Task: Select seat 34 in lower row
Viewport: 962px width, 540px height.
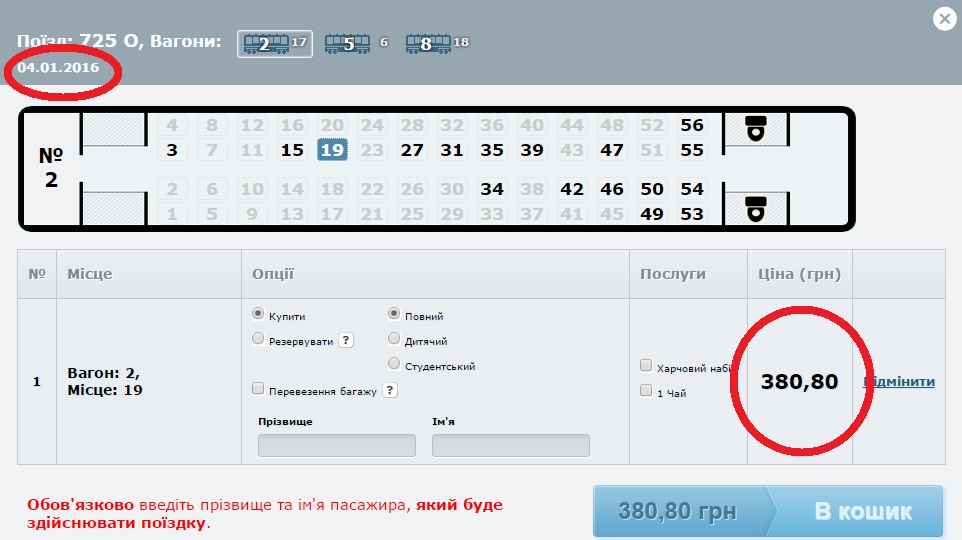Action: (491, 189)
